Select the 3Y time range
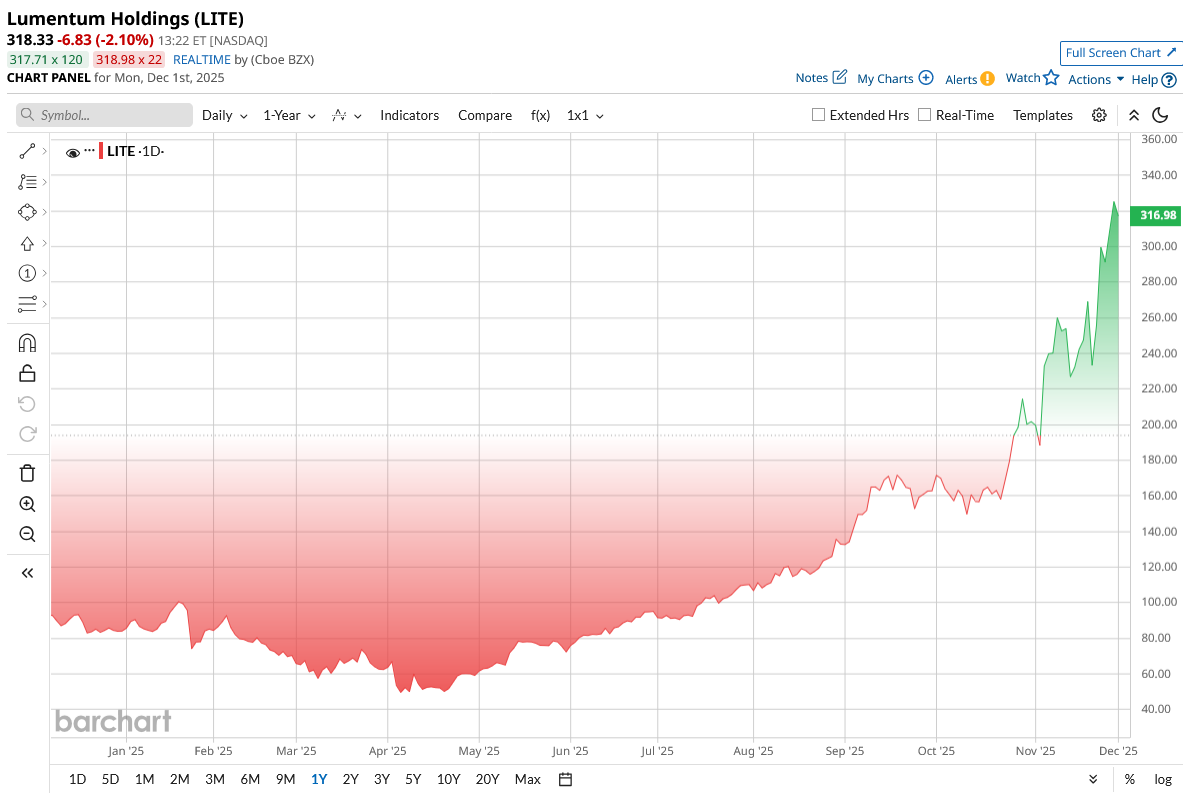Image resolution: width=1183 pixels, height=793 pixels. pos(382,779)
